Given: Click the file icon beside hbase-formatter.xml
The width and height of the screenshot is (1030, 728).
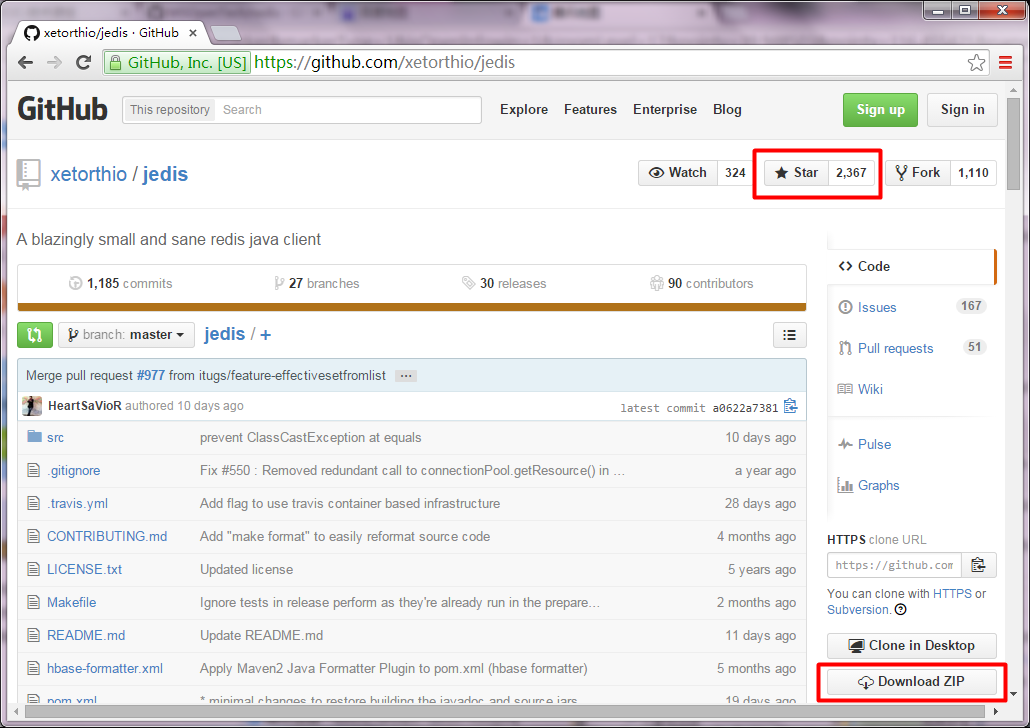Looking at the screenshot, I should [34, 668].
